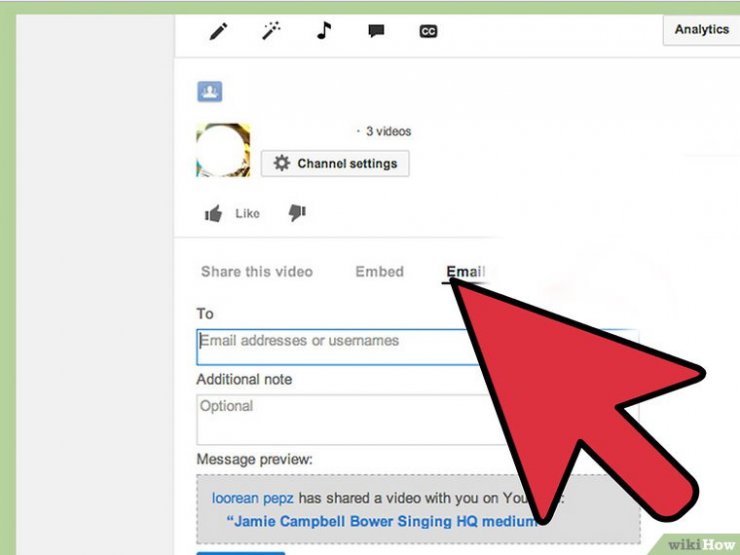The width and height of the screenshot is (740, 555).
Task: Switch to the Share this video tab
Action: (x=257, y=272)
